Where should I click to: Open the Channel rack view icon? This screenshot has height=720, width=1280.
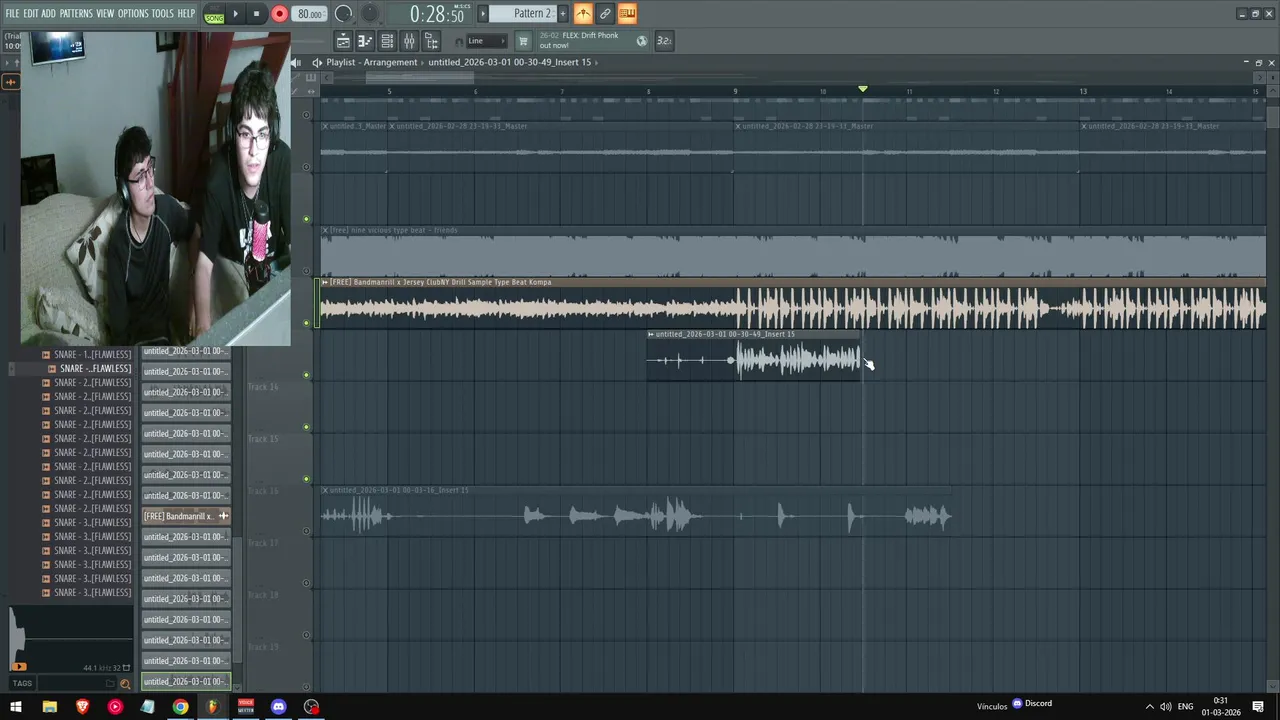[387, 41]
